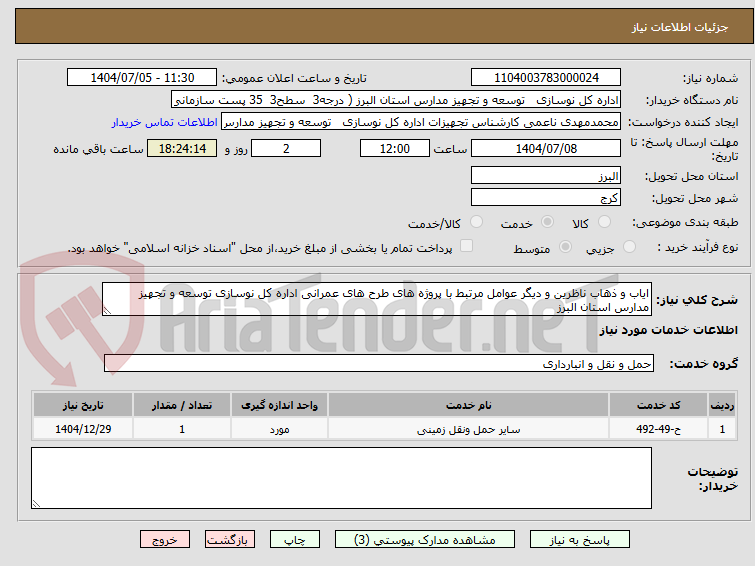Click the تعداد / مقدار column header
The width and height of the screenshot is (755, 566).
182,405
